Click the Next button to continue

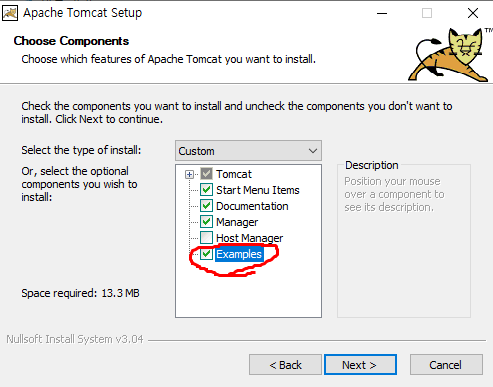pos(360,365)
